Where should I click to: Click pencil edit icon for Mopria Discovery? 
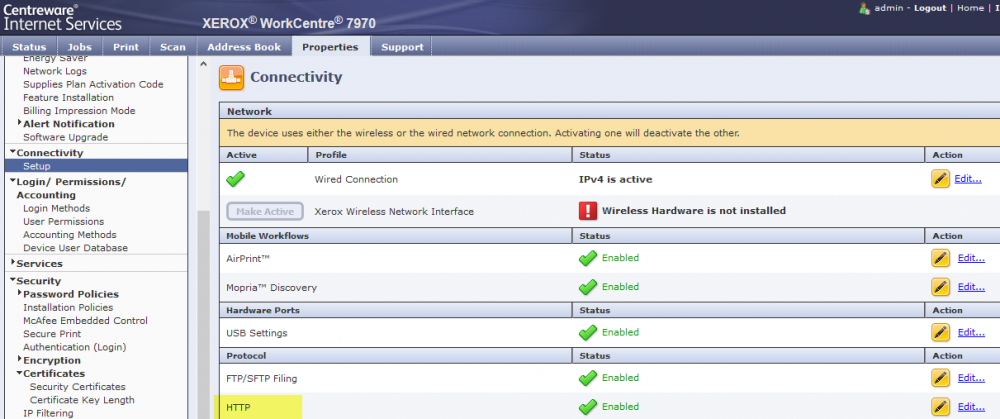point(940,287)
